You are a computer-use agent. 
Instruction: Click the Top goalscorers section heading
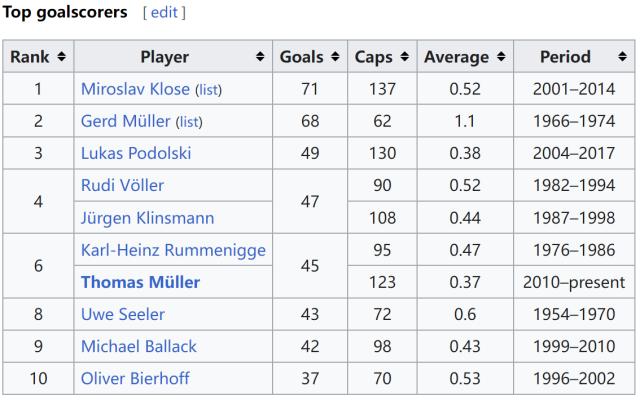[66, 13]
